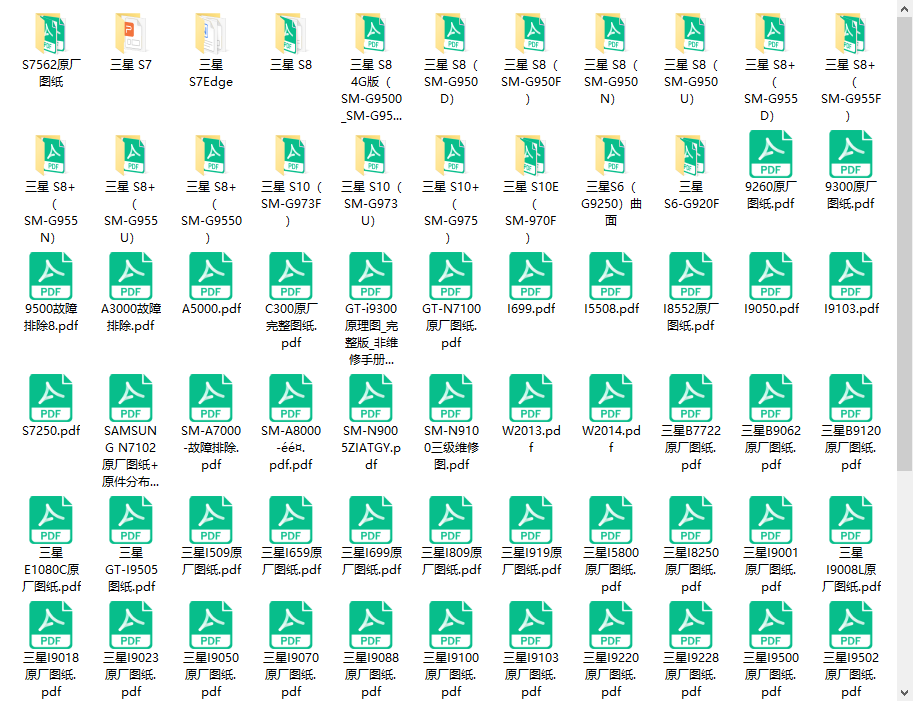This screenshot has height=701, width=913.
Task: Click the file name 三星B9062原厂图纸.pdf
Action: pyautogui.click(x=771, y=448)
